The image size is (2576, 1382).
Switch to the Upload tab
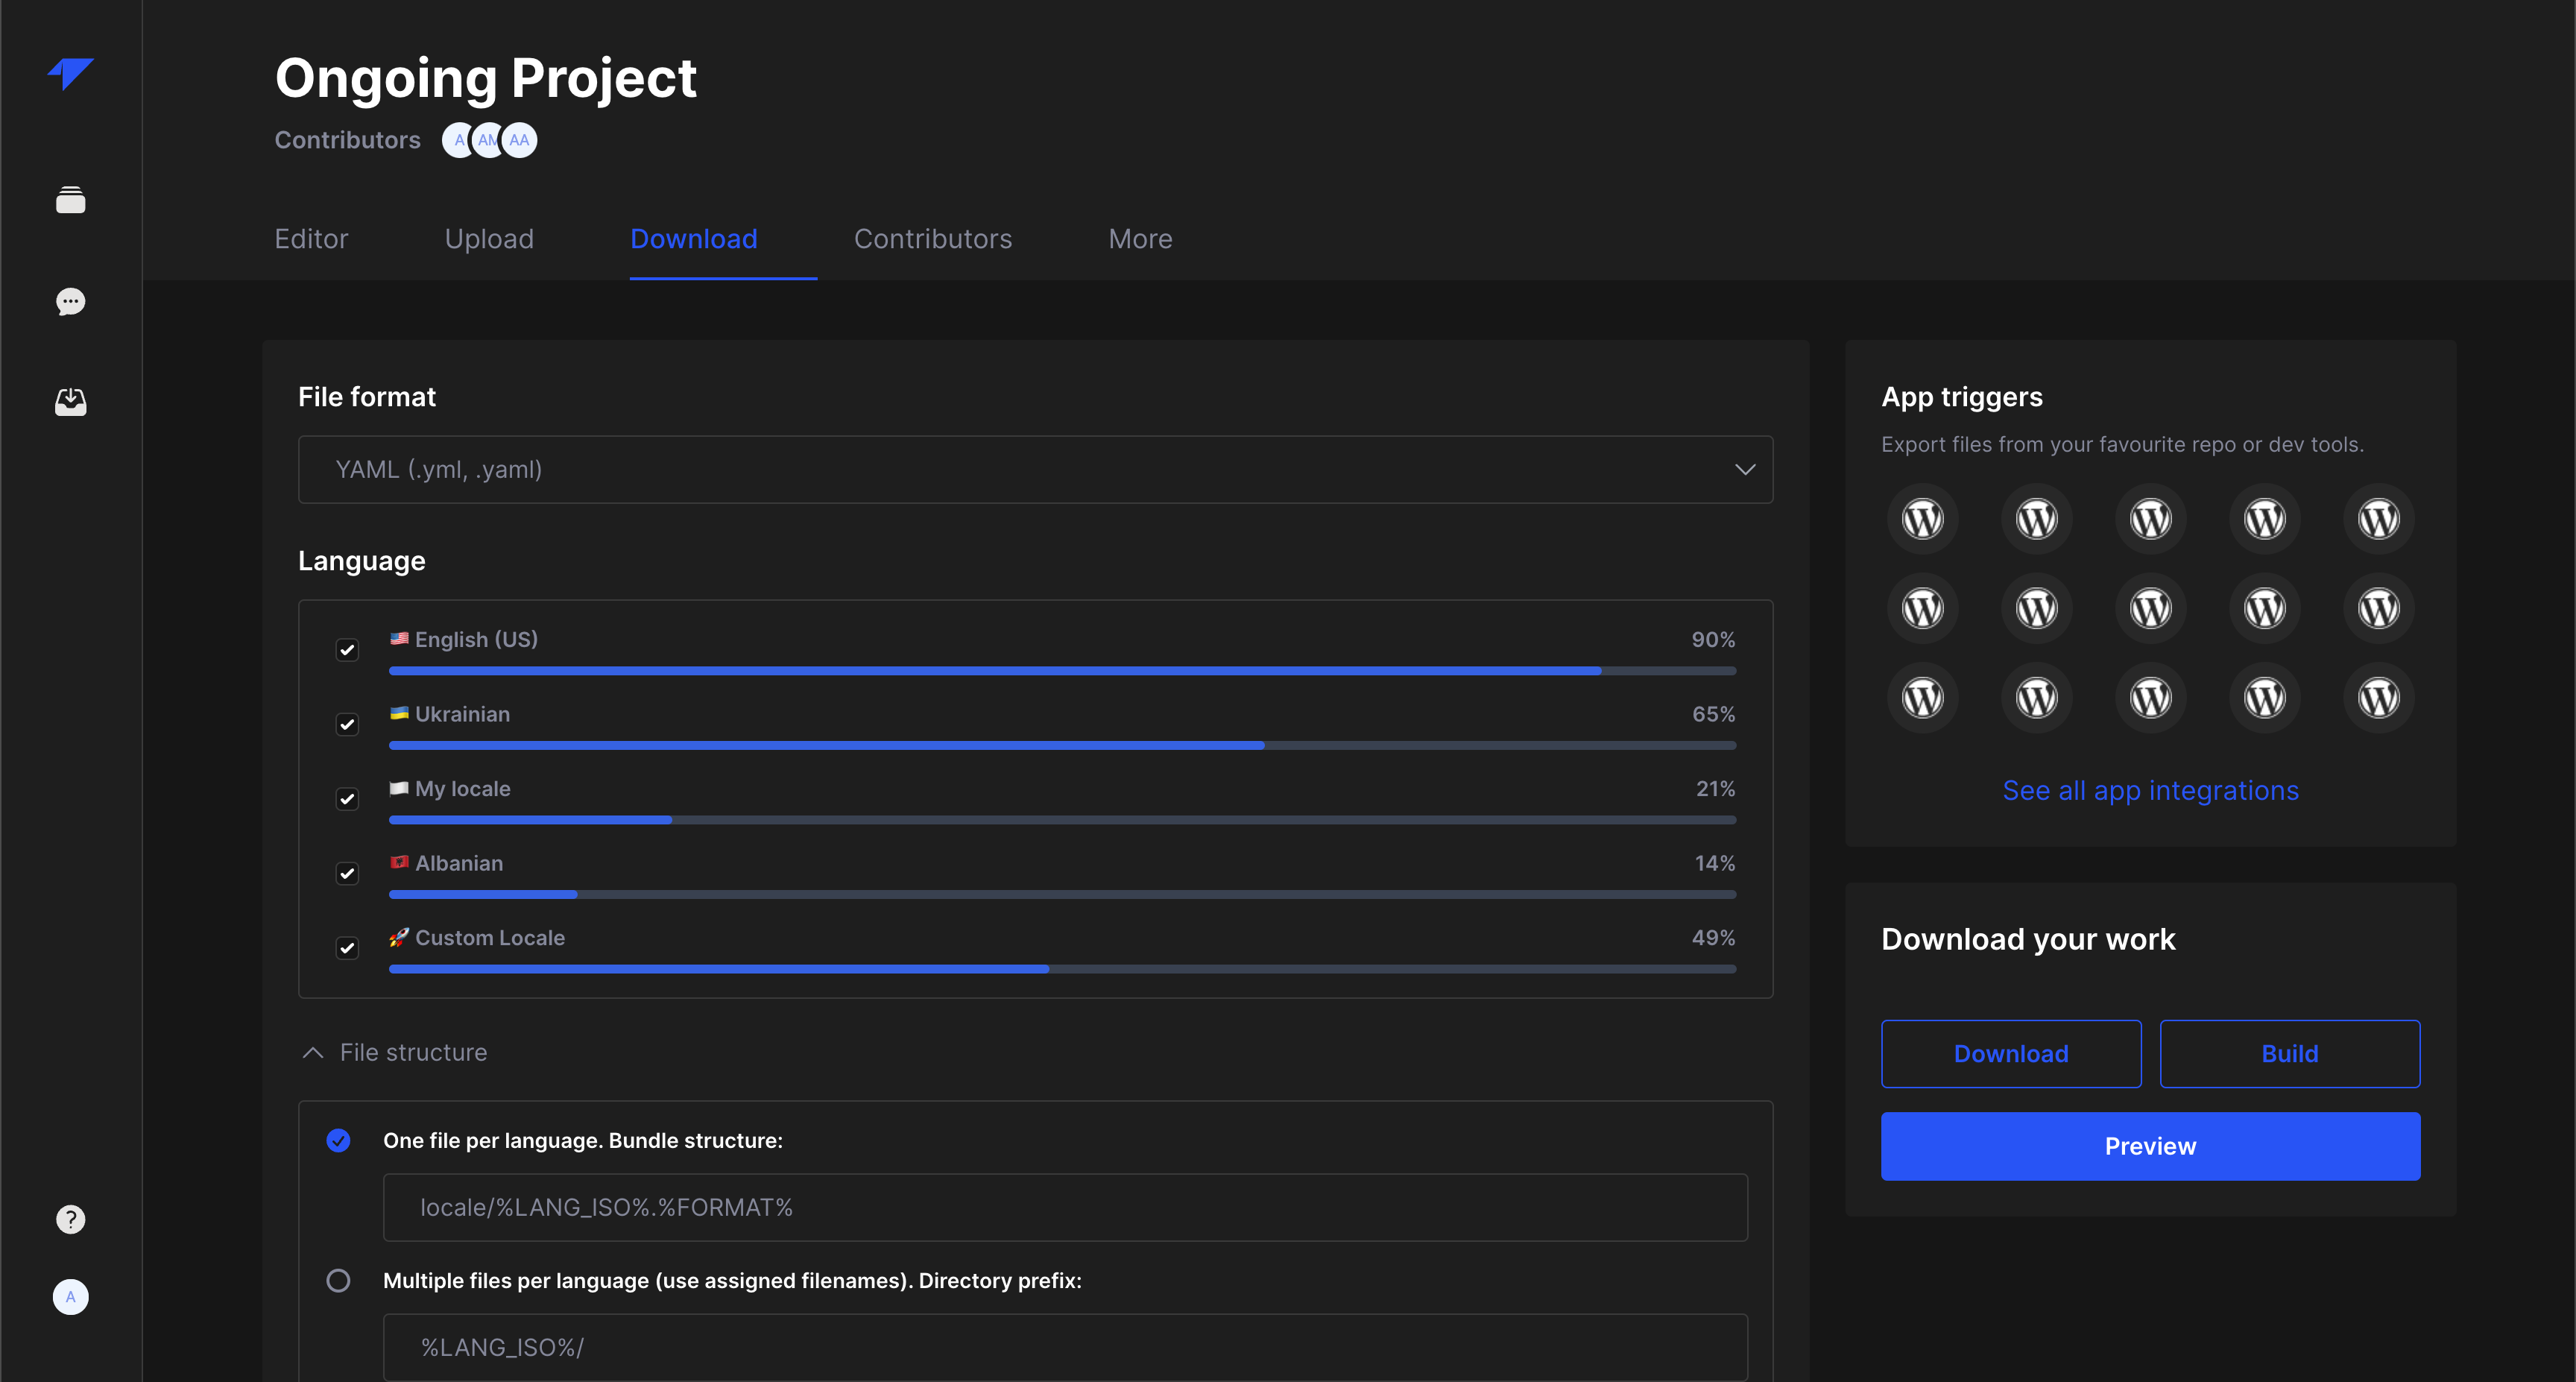click(489, 239)
